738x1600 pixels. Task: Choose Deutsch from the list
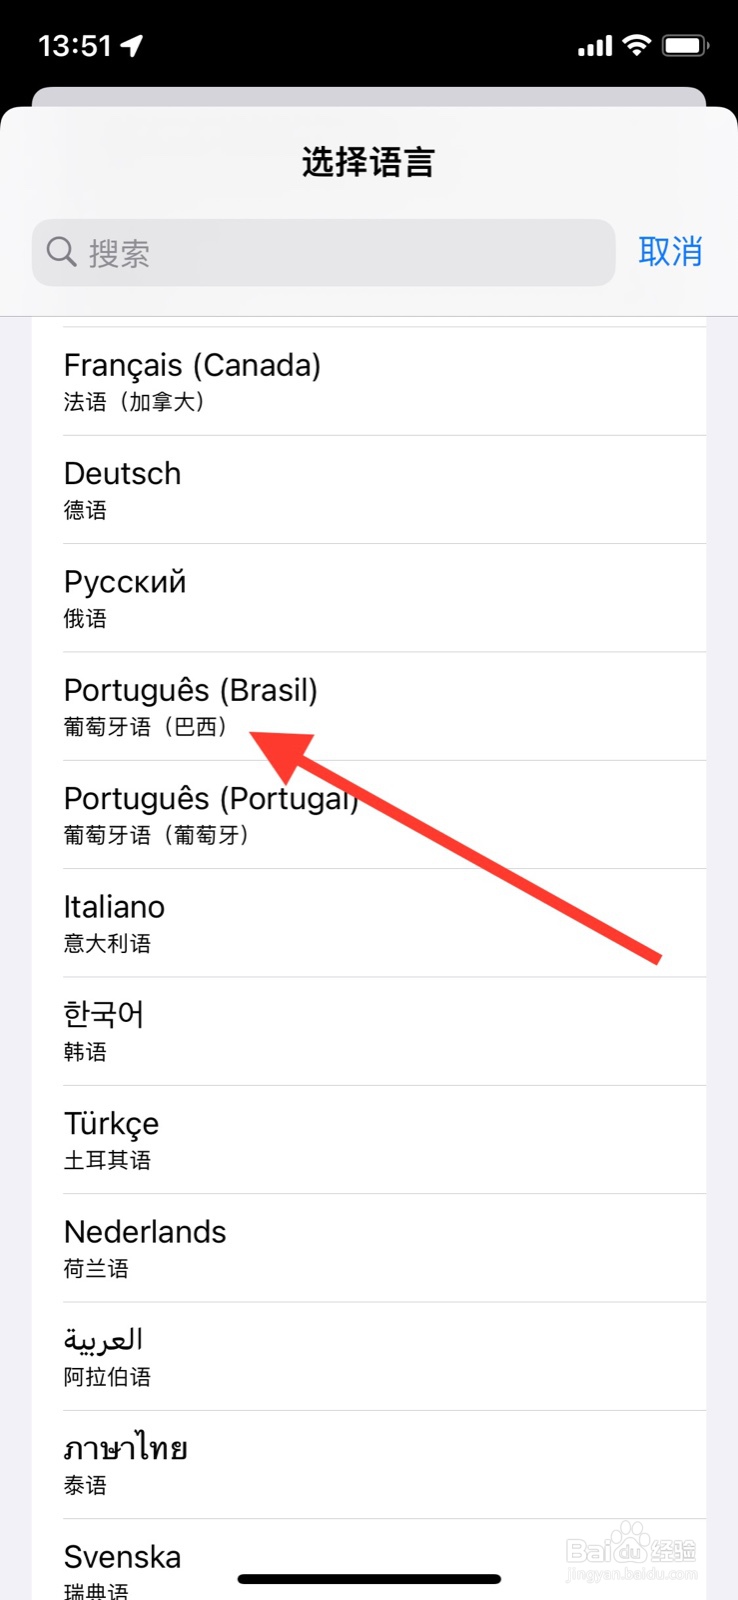369,490
